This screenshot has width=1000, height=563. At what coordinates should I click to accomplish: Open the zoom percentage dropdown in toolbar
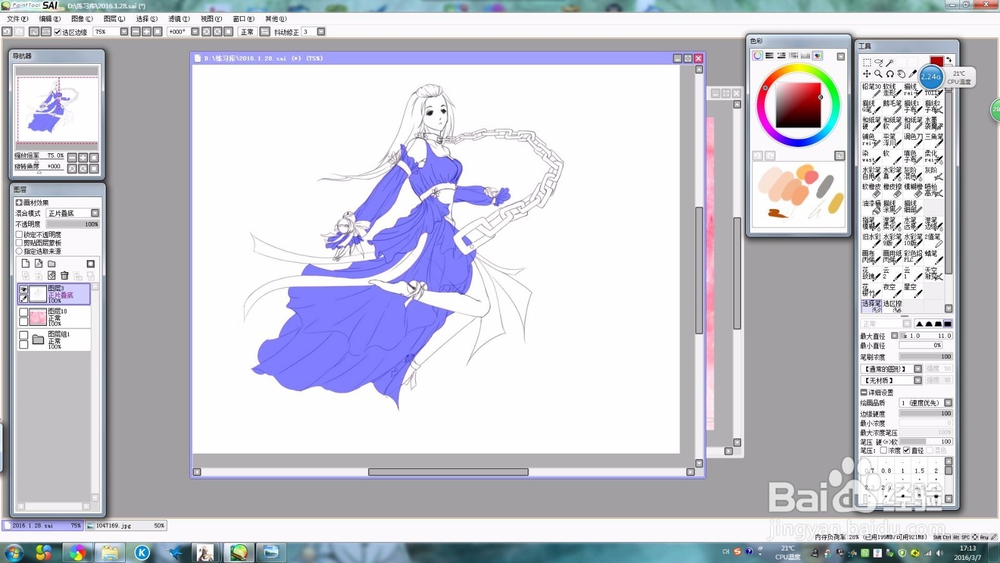point(124,31)
